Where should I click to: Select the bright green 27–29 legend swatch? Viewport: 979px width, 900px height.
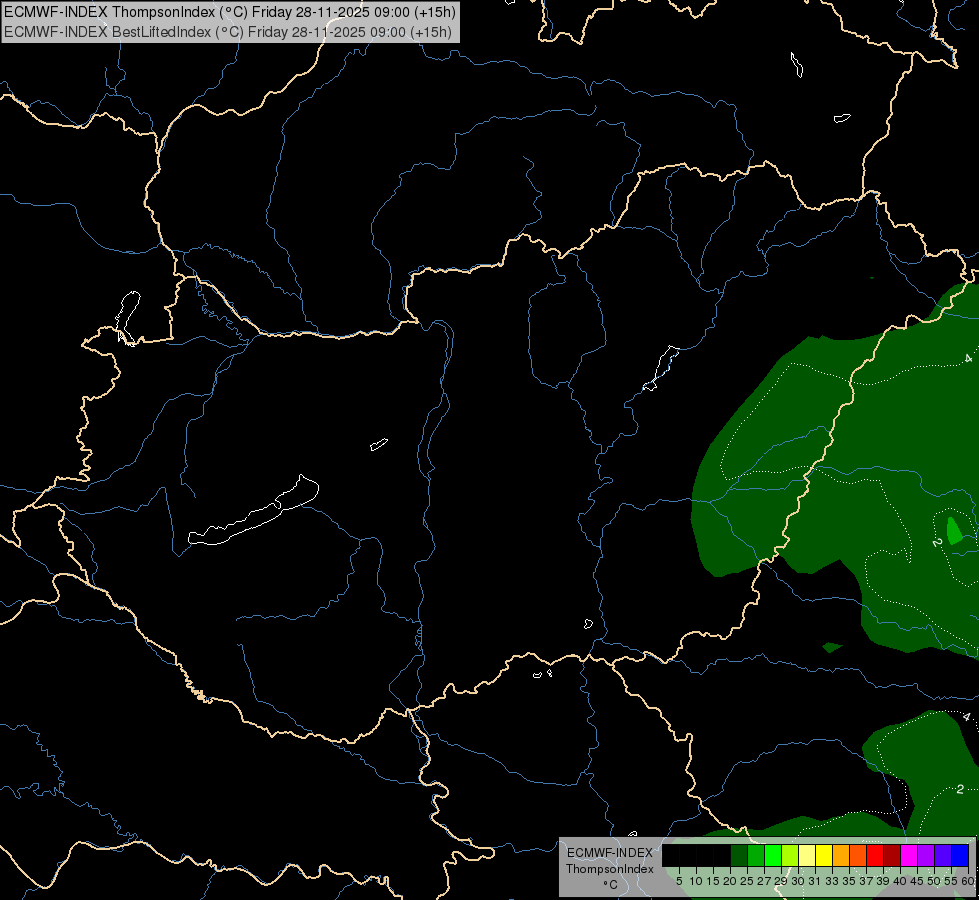click(773, 855)
